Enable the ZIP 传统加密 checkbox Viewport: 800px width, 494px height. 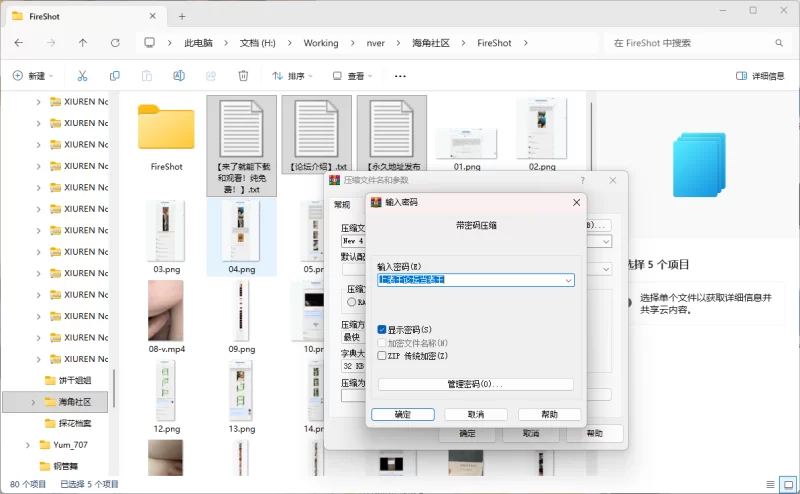(382, 355)
